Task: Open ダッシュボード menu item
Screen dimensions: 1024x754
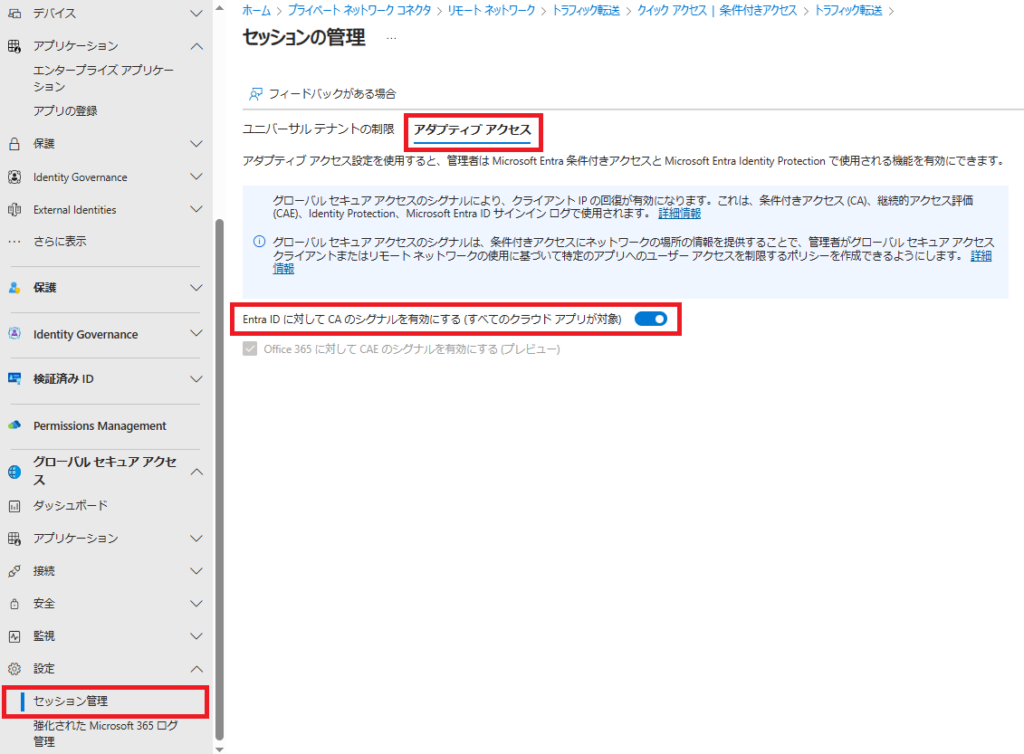Action: (71, 506)
